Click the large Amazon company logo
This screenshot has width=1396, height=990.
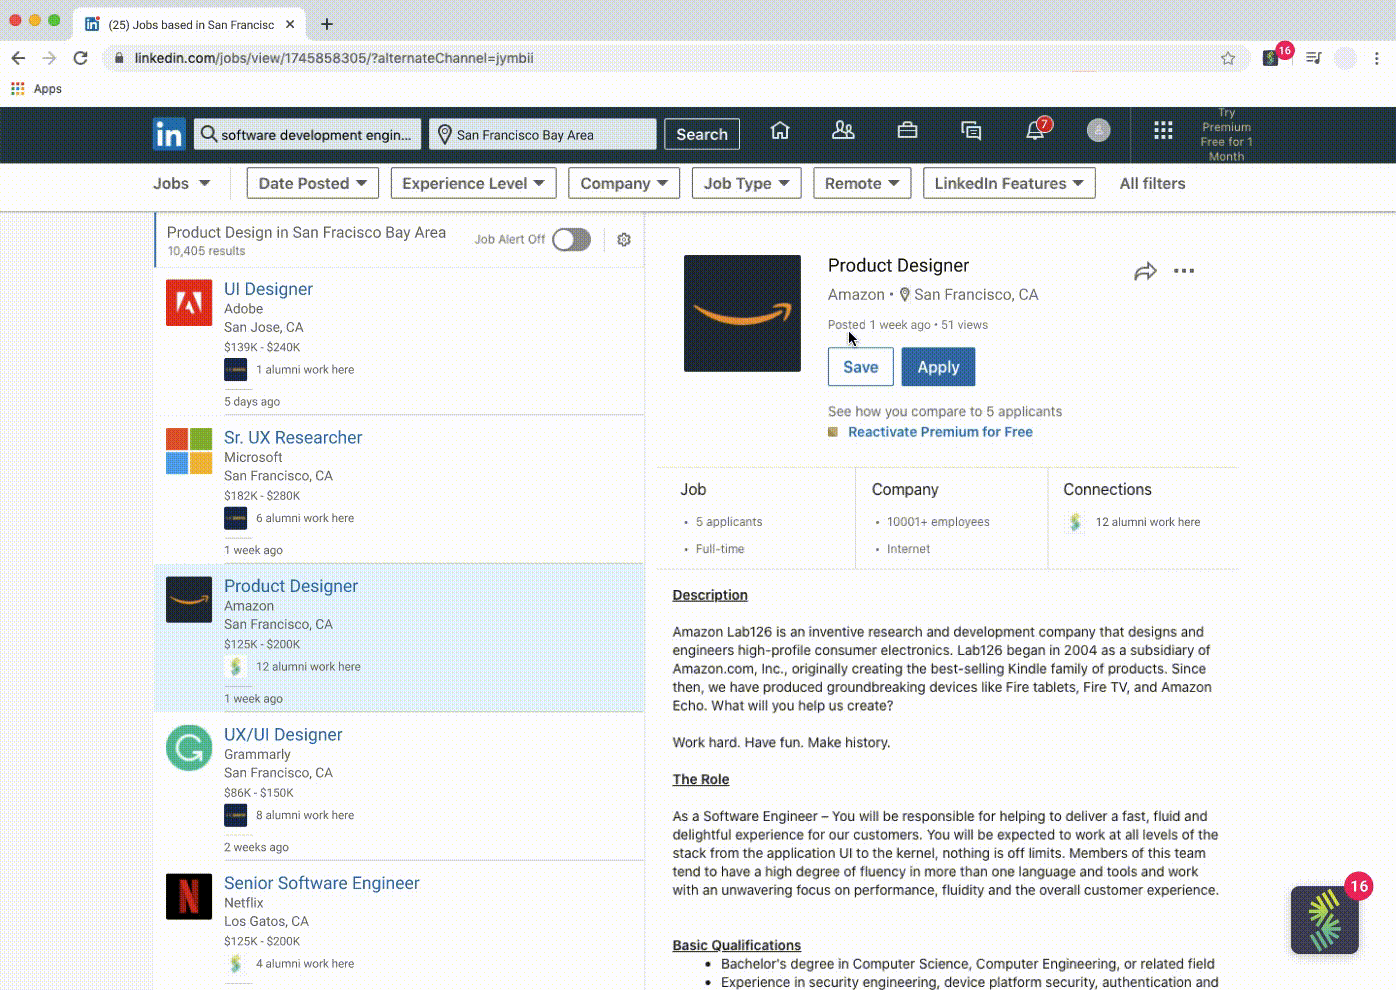pyautogui.click(x=742, y=313)
